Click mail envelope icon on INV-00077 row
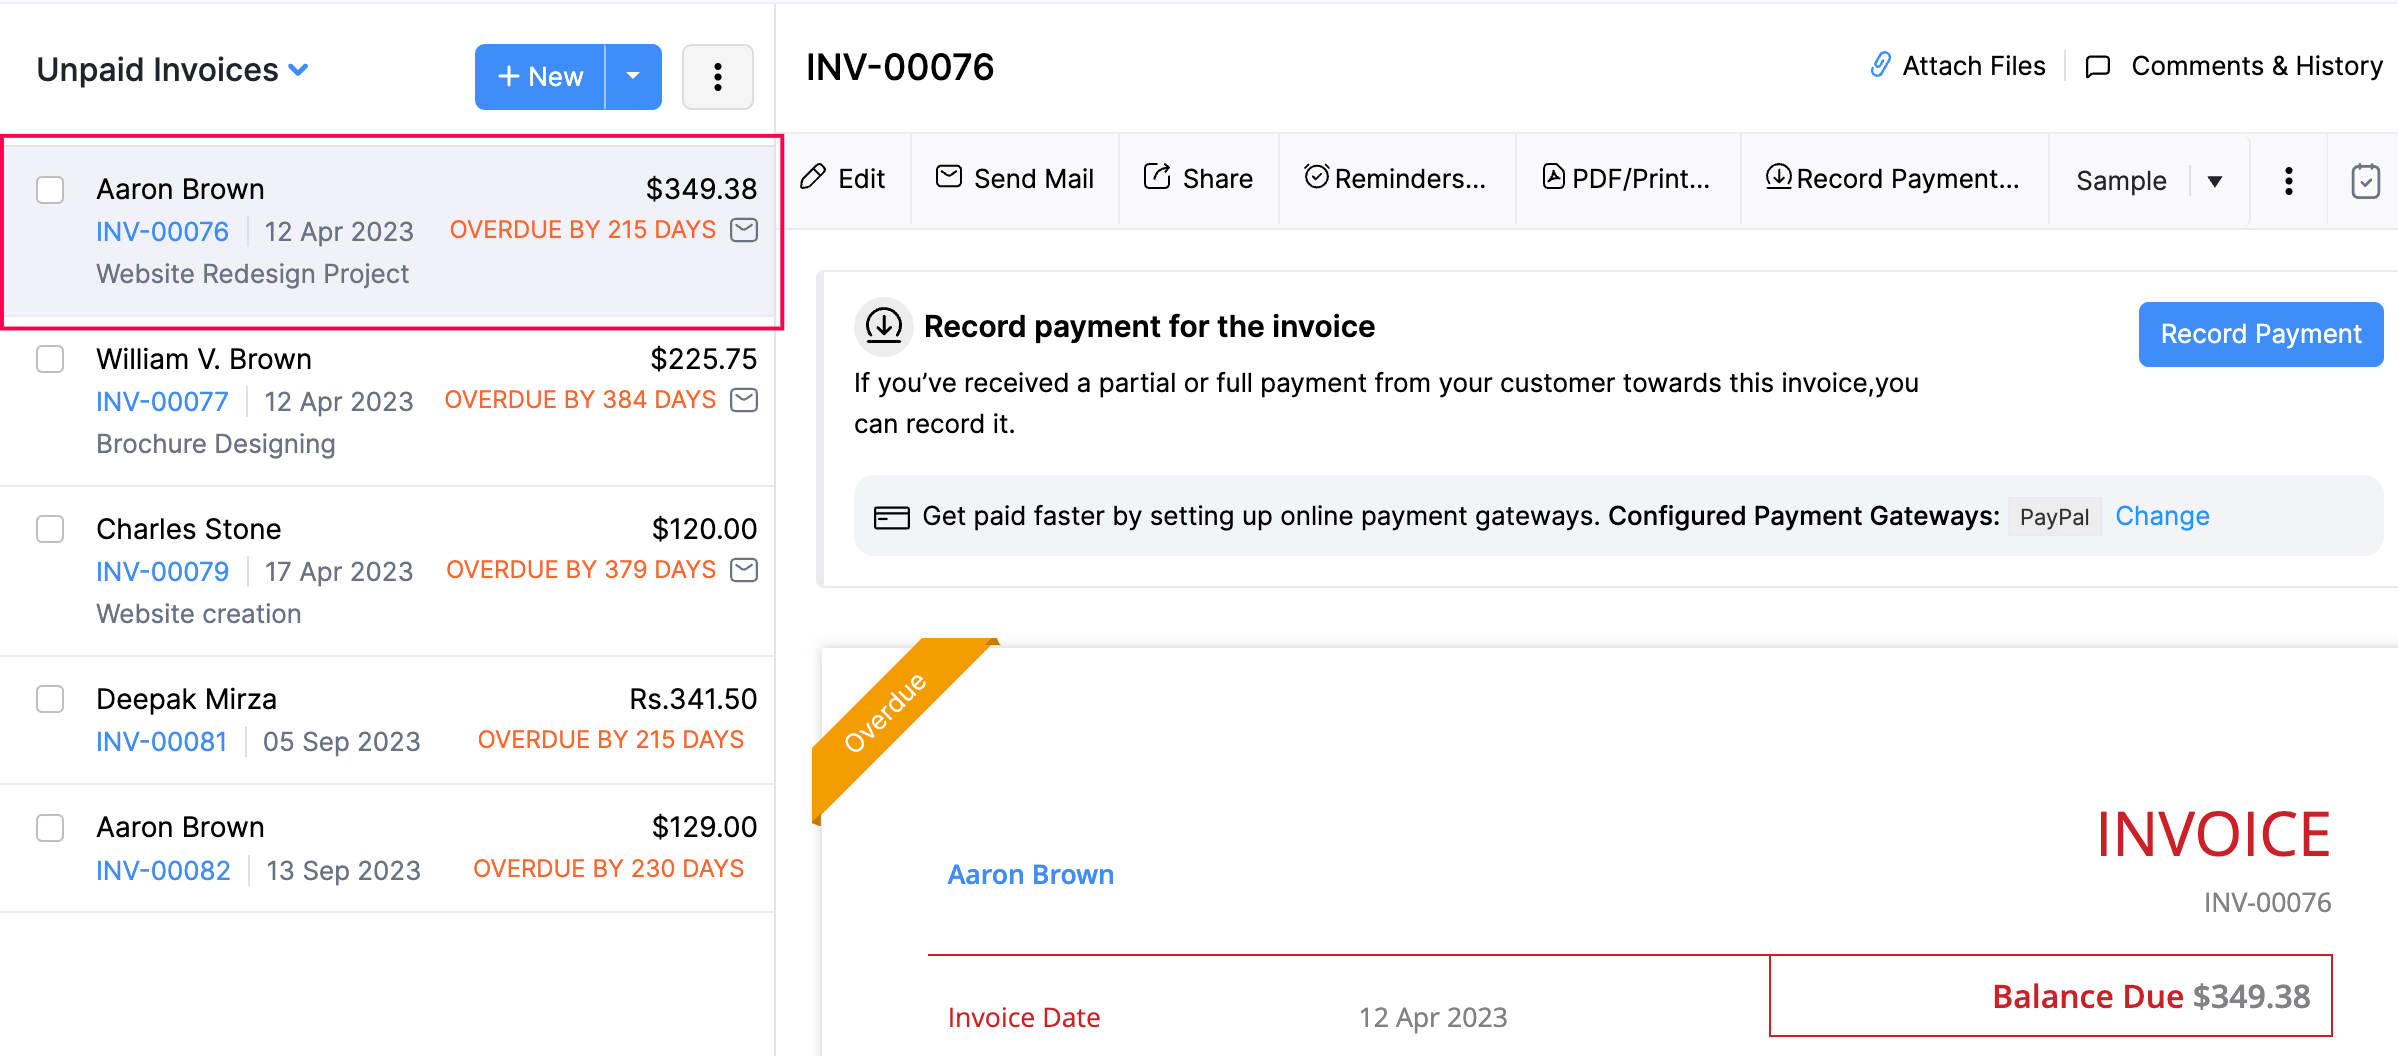2398x1056 pixels. (x=744, y=400)
